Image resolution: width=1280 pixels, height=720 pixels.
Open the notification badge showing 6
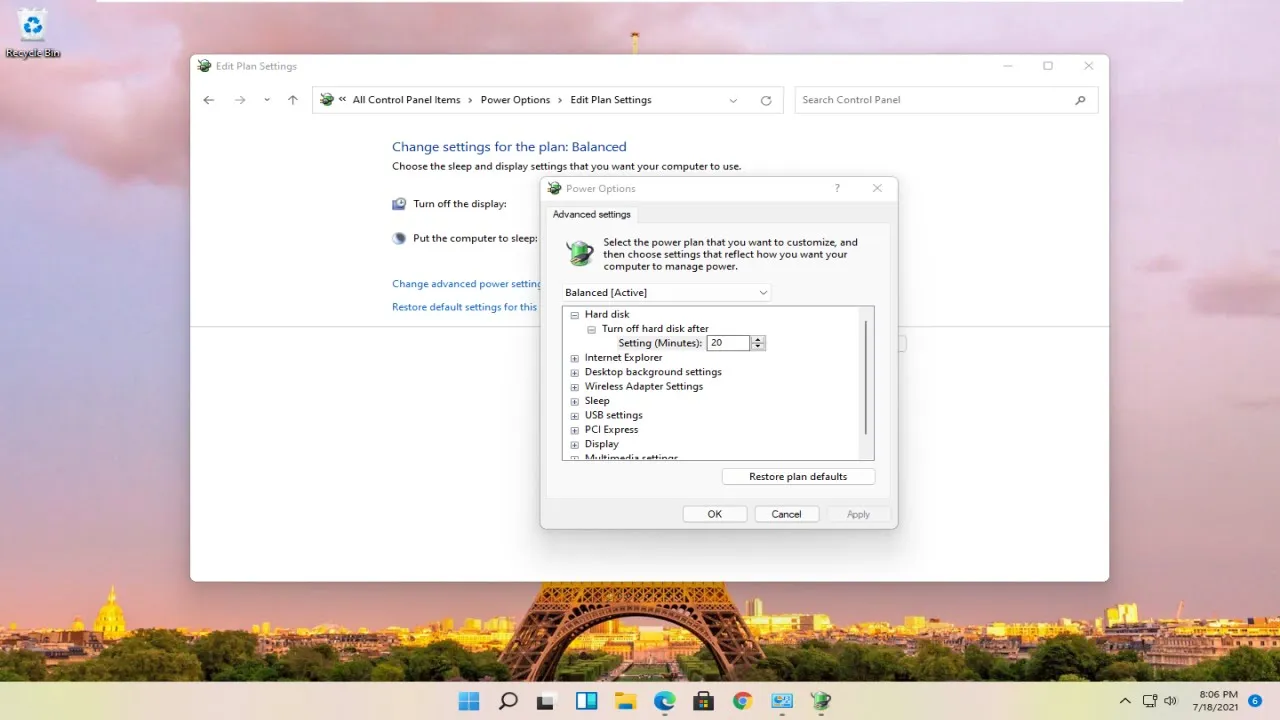(1255, 701)
